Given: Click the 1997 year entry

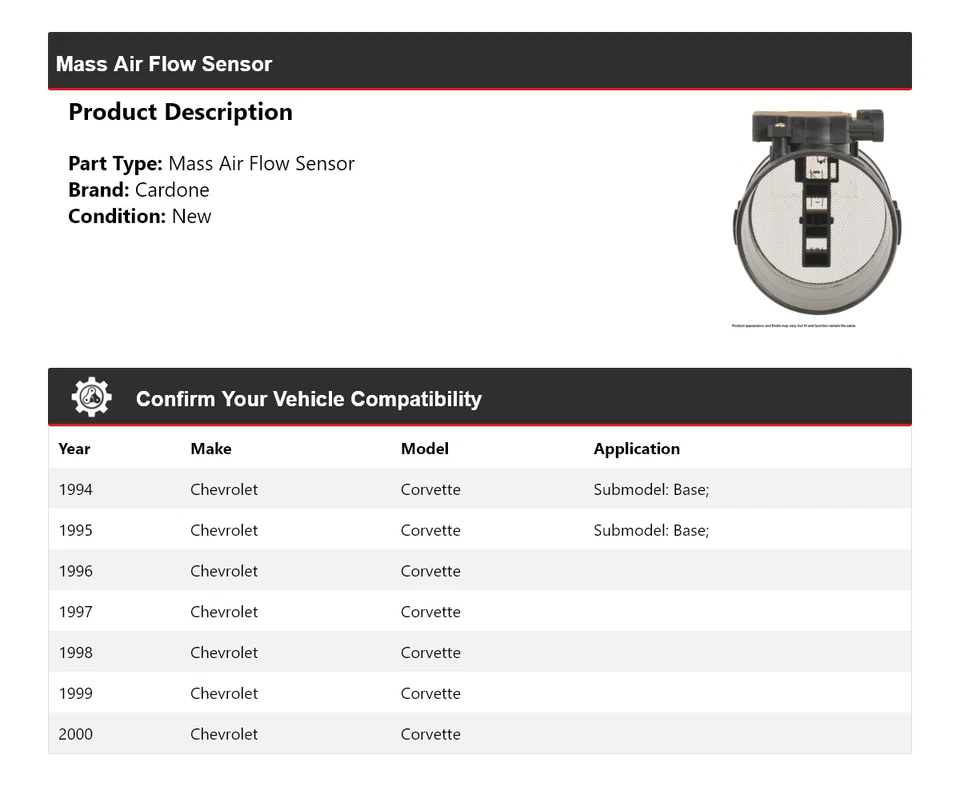Looking at the screenshot, I should tap(76, 612).
